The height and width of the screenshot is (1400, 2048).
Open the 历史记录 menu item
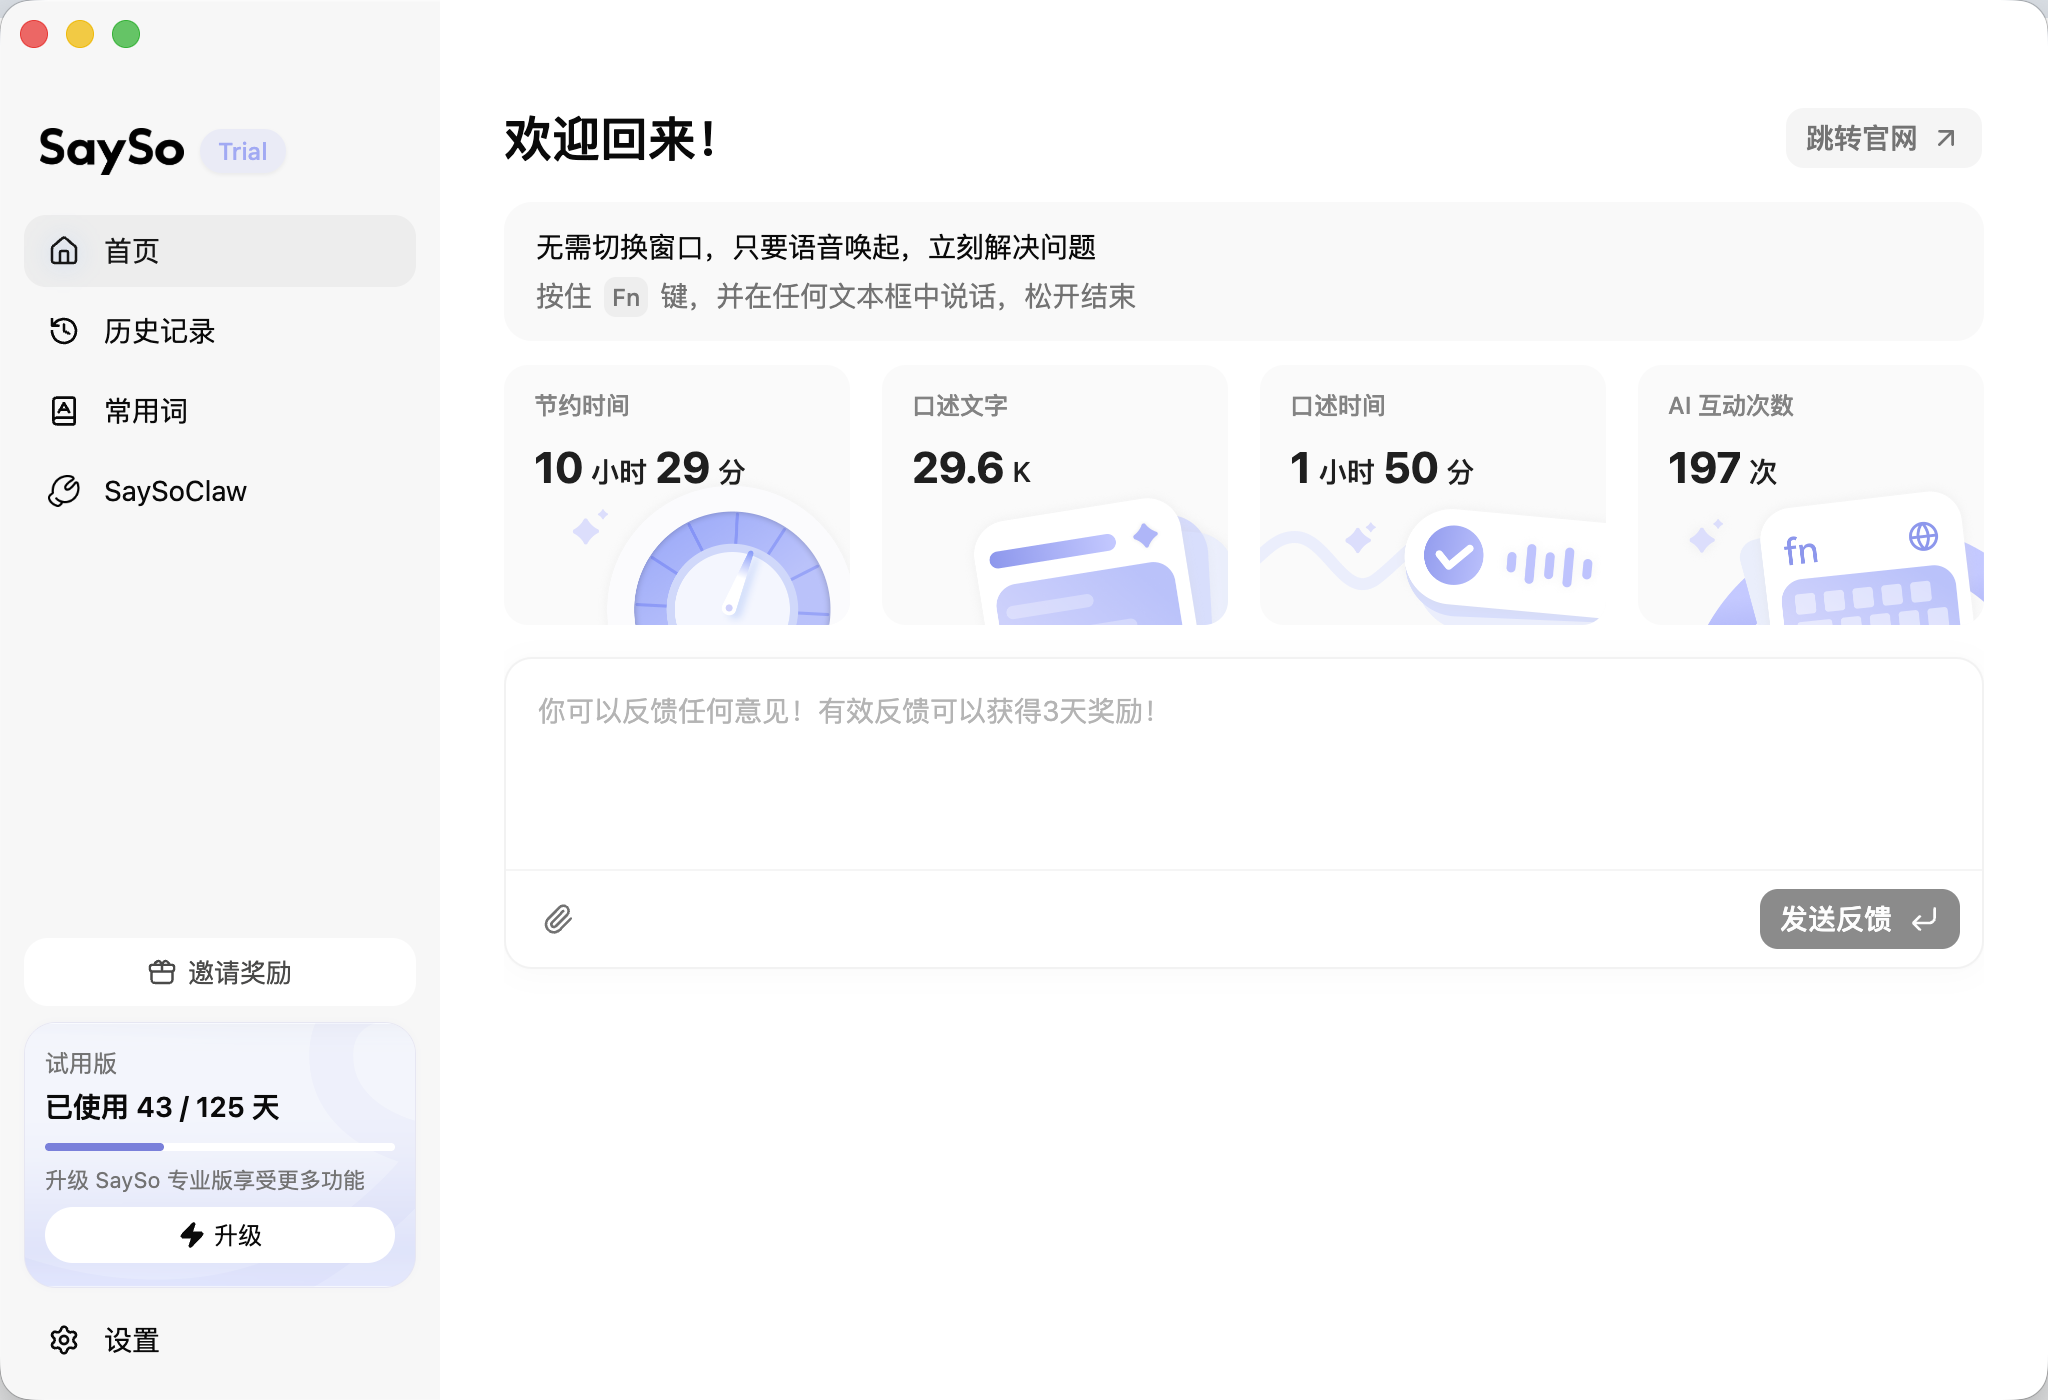tap(160, 331)
